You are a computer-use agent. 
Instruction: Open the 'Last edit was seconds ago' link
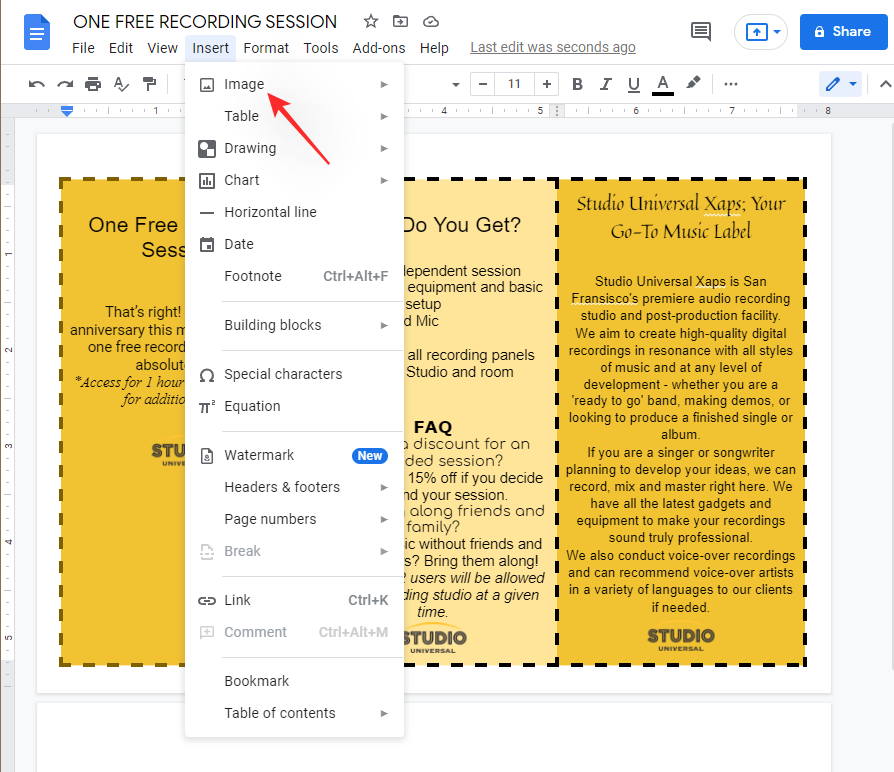coord(553,47)
